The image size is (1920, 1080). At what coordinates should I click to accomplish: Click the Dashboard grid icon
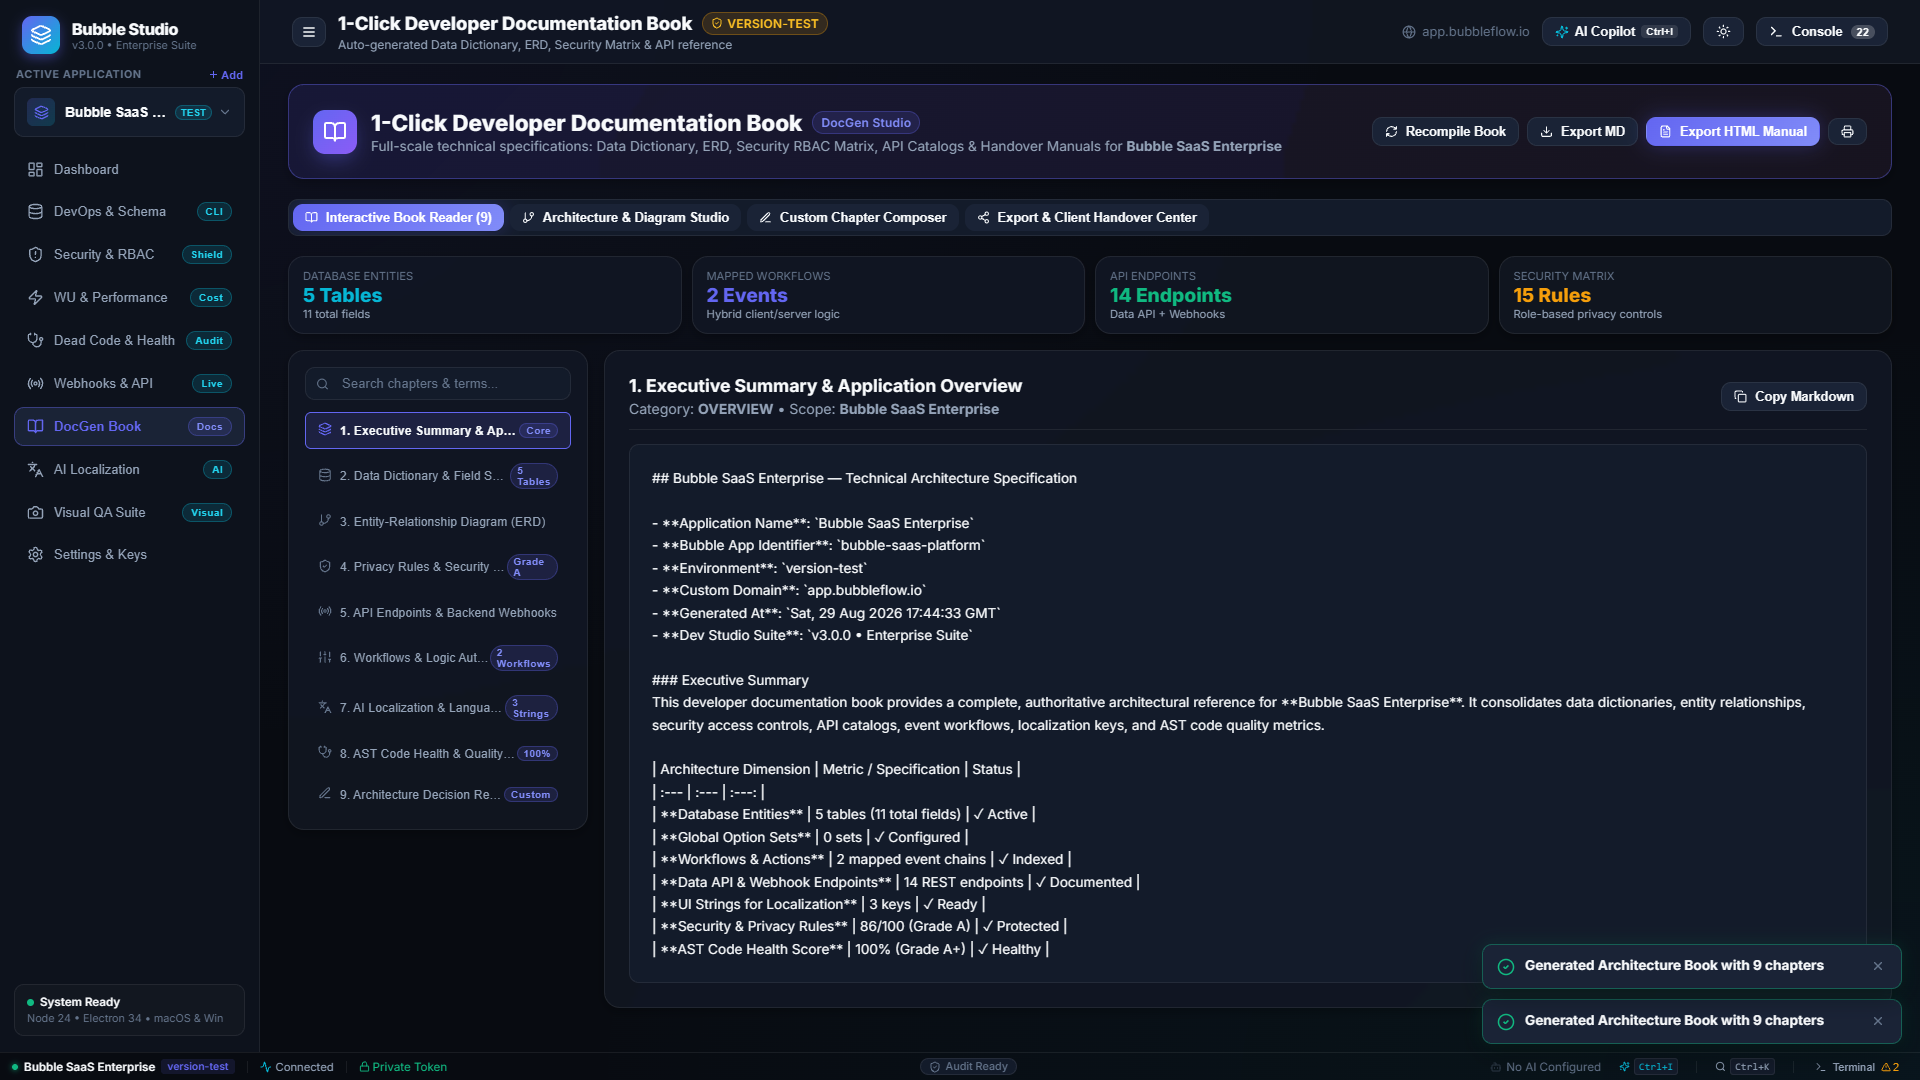point(35,170)
